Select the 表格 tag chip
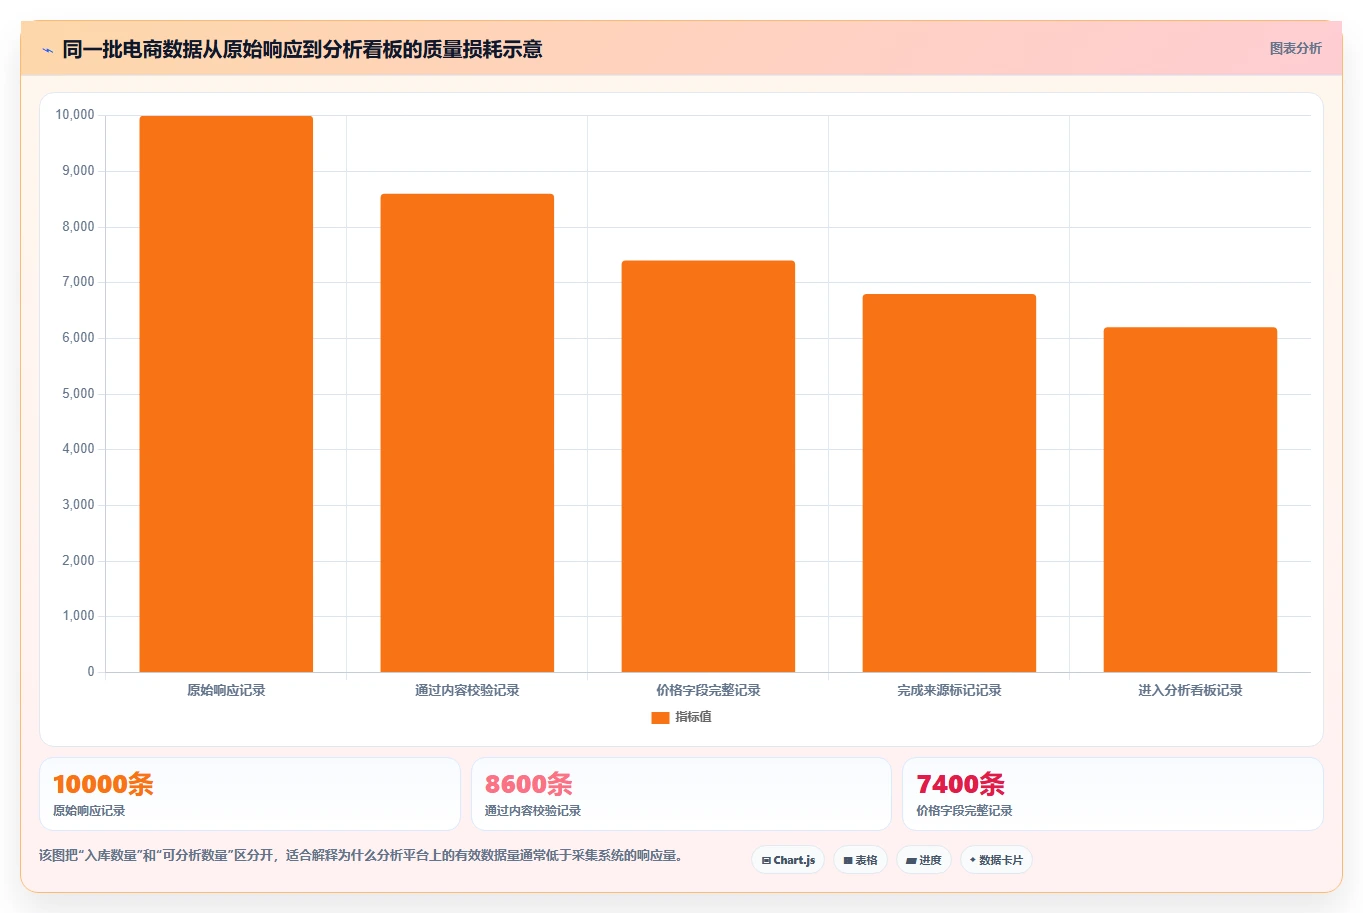The height and width of the screenshot is (913, 1363). coord(860,860)
